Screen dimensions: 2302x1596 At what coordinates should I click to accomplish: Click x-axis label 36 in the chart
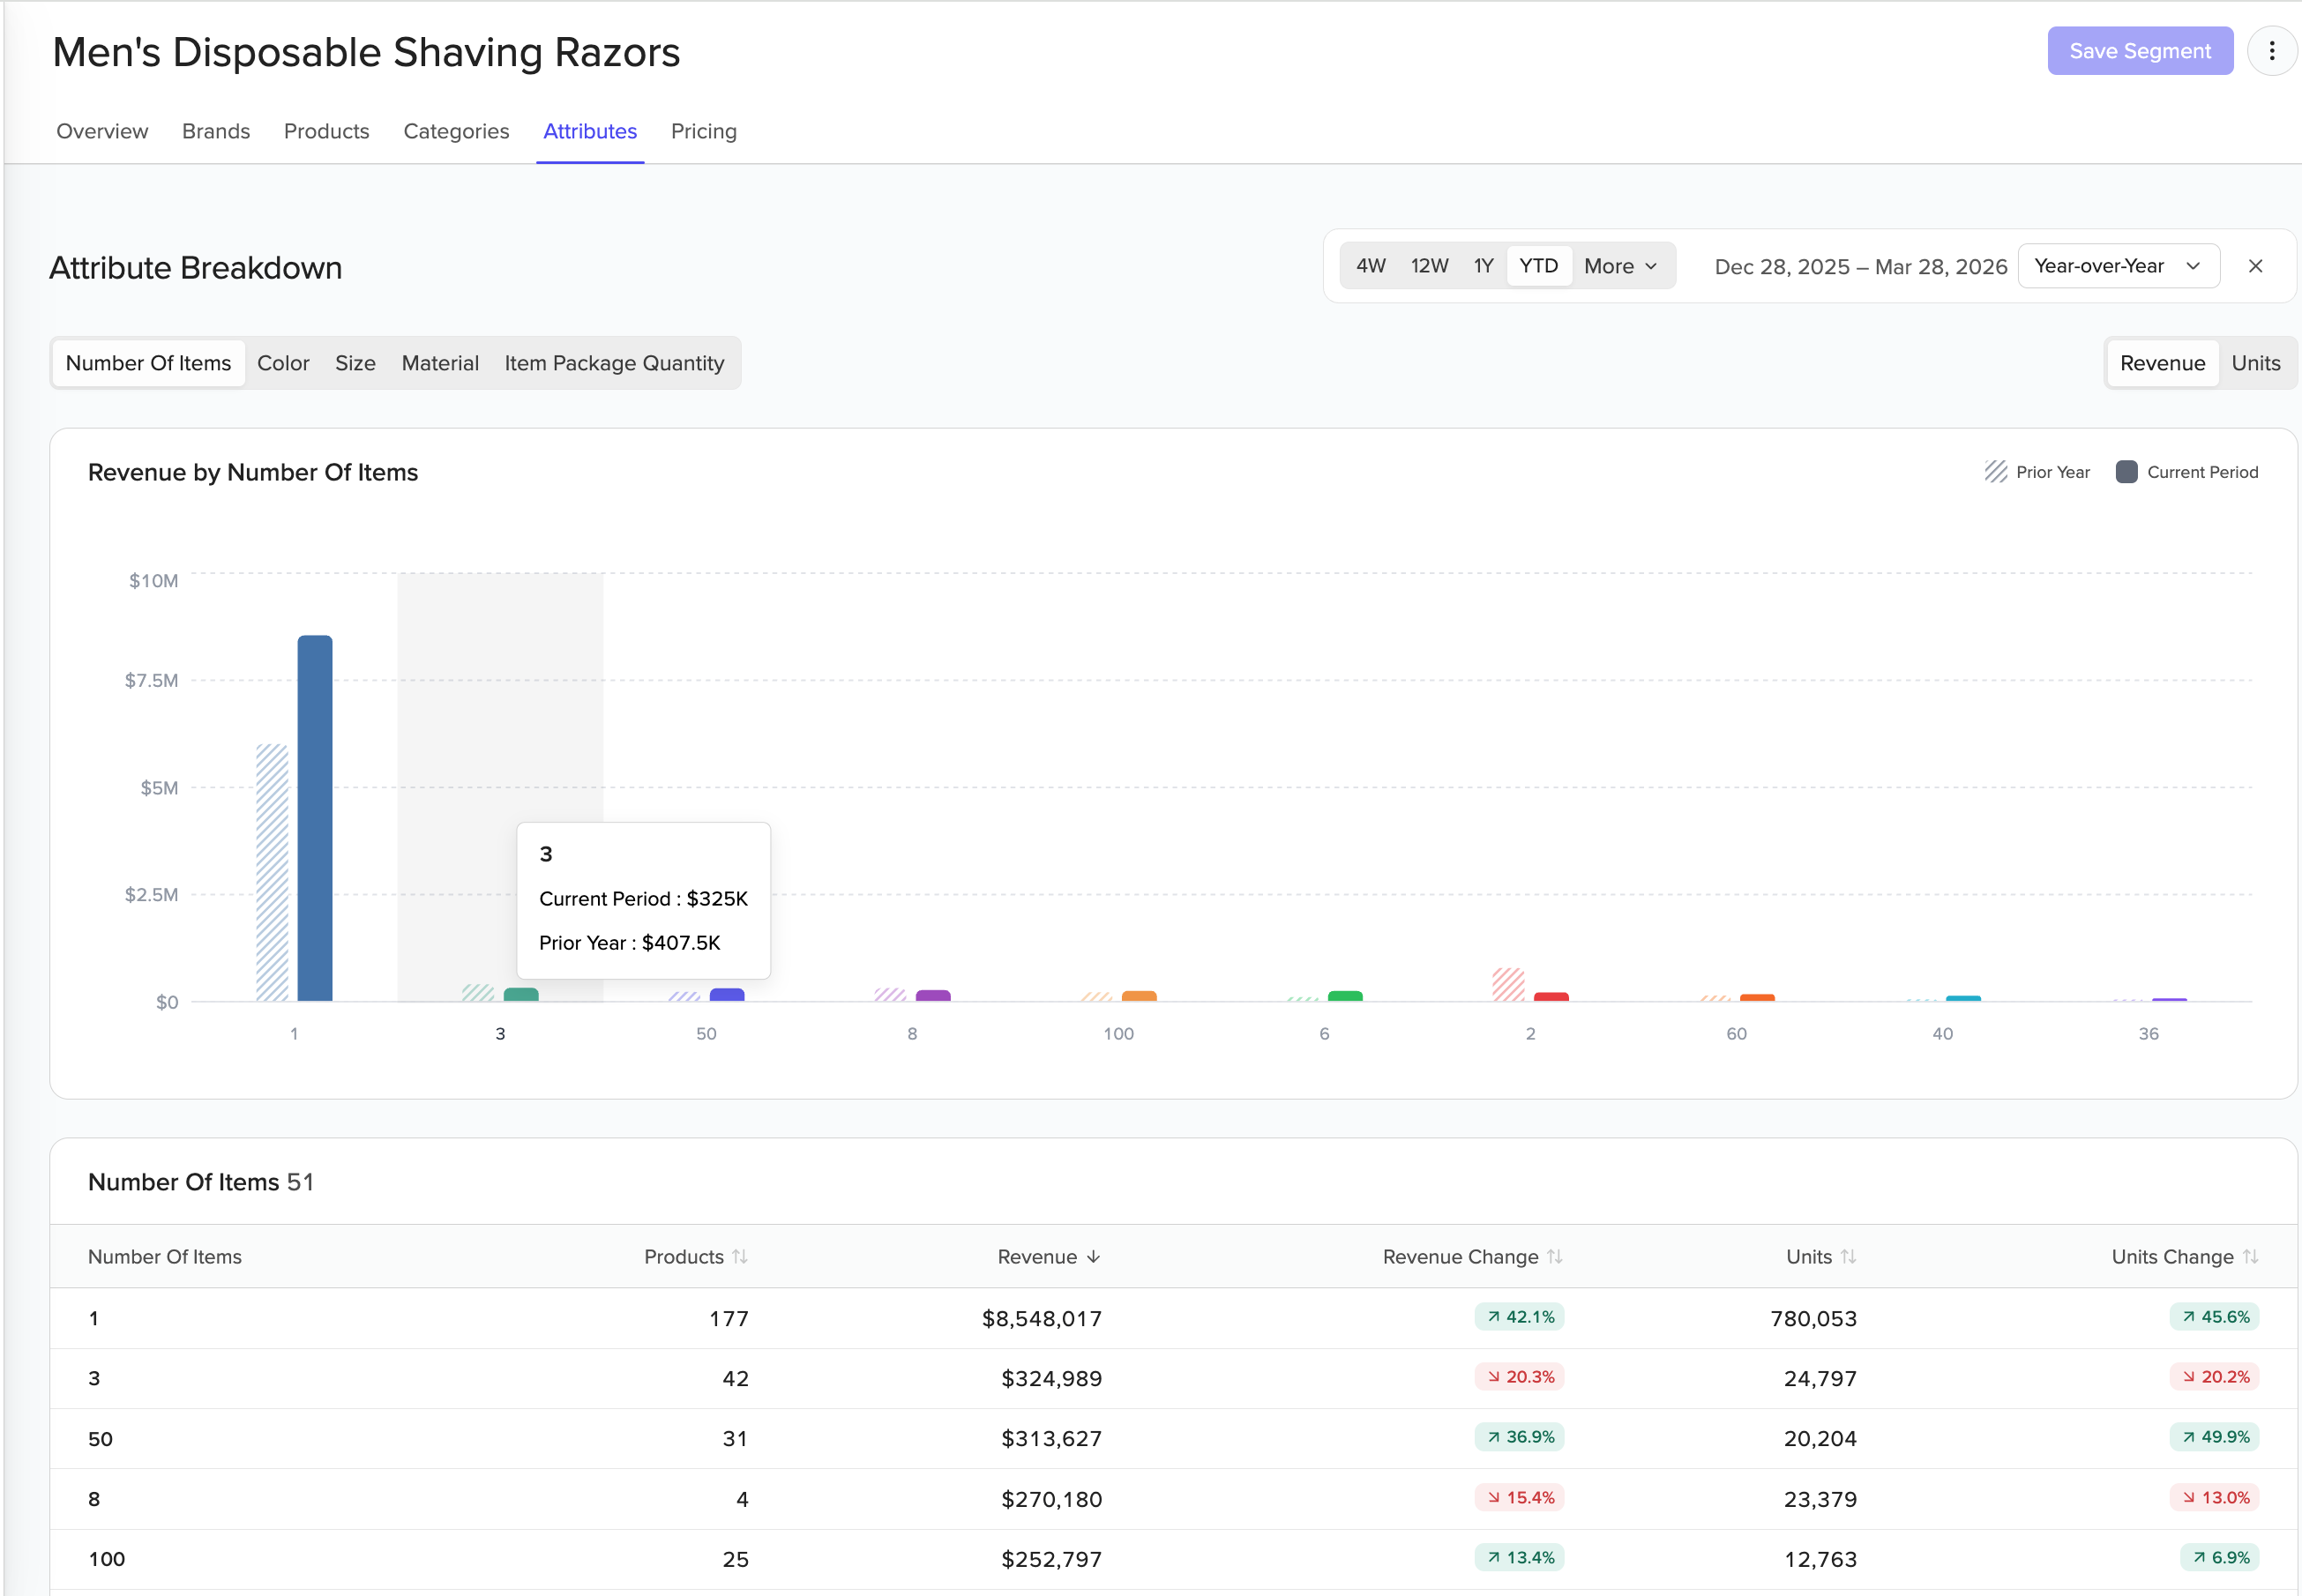(x=2148, y=1034)
